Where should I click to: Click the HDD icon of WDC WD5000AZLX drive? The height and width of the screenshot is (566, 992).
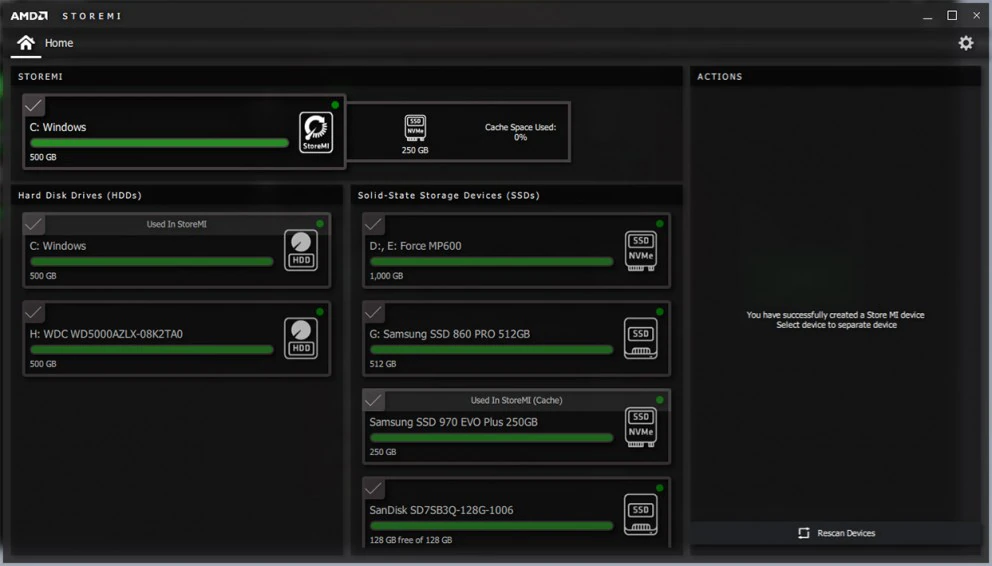click(x=301, y=338)
